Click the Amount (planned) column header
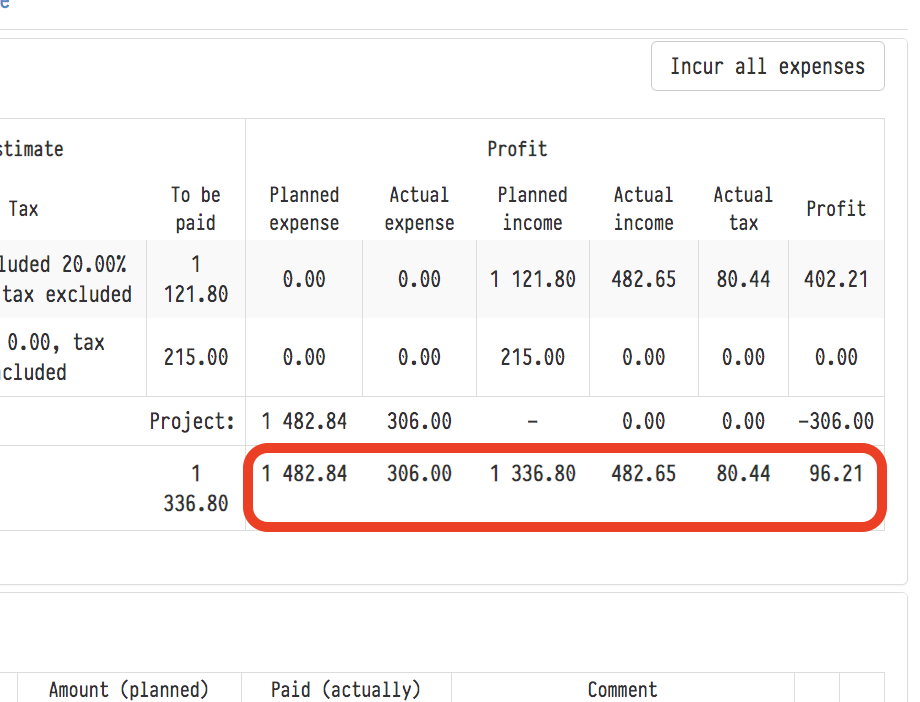 pos(129,689)
